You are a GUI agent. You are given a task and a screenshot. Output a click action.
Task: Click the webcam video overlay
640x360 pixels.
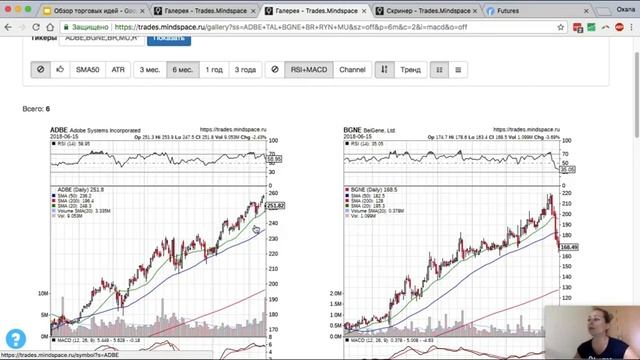[592, 333]
